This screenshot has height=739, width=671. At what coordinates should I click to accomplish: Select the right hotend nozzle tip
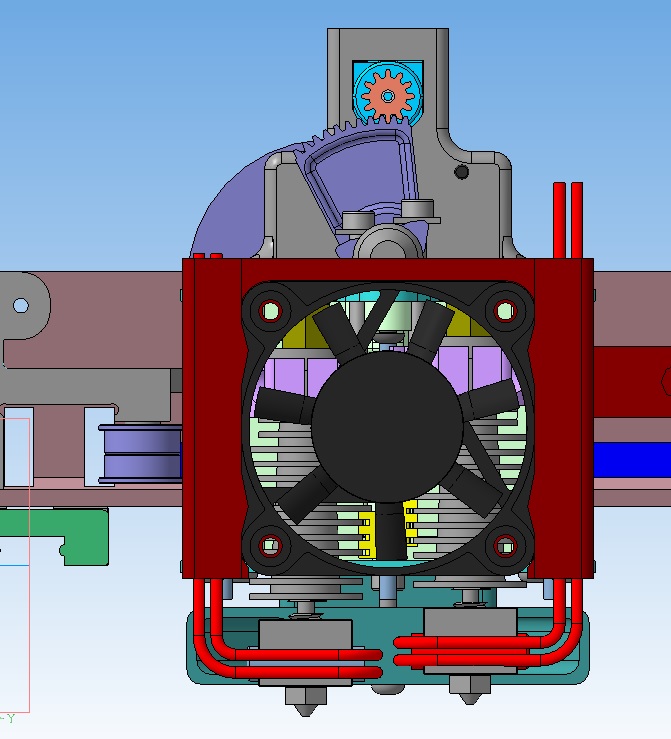pos(469,690)
